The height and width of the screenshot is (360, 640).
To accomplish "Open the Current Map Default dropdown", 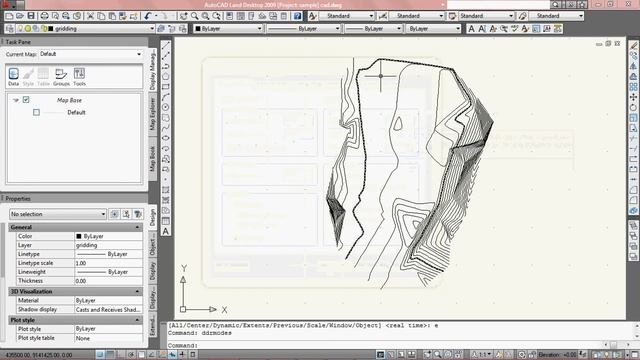I will 139,54.
